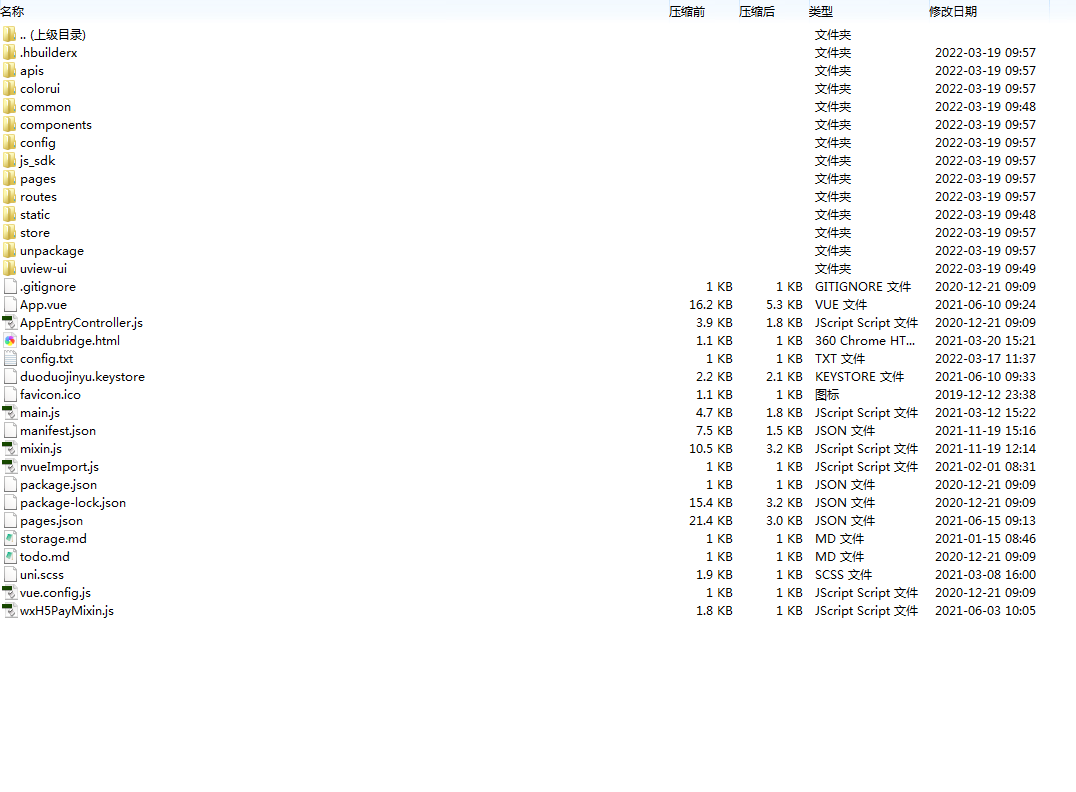Select the wxH5PayMixin.js script icon
Screen dimensions: 1076x792
[10, 610]
